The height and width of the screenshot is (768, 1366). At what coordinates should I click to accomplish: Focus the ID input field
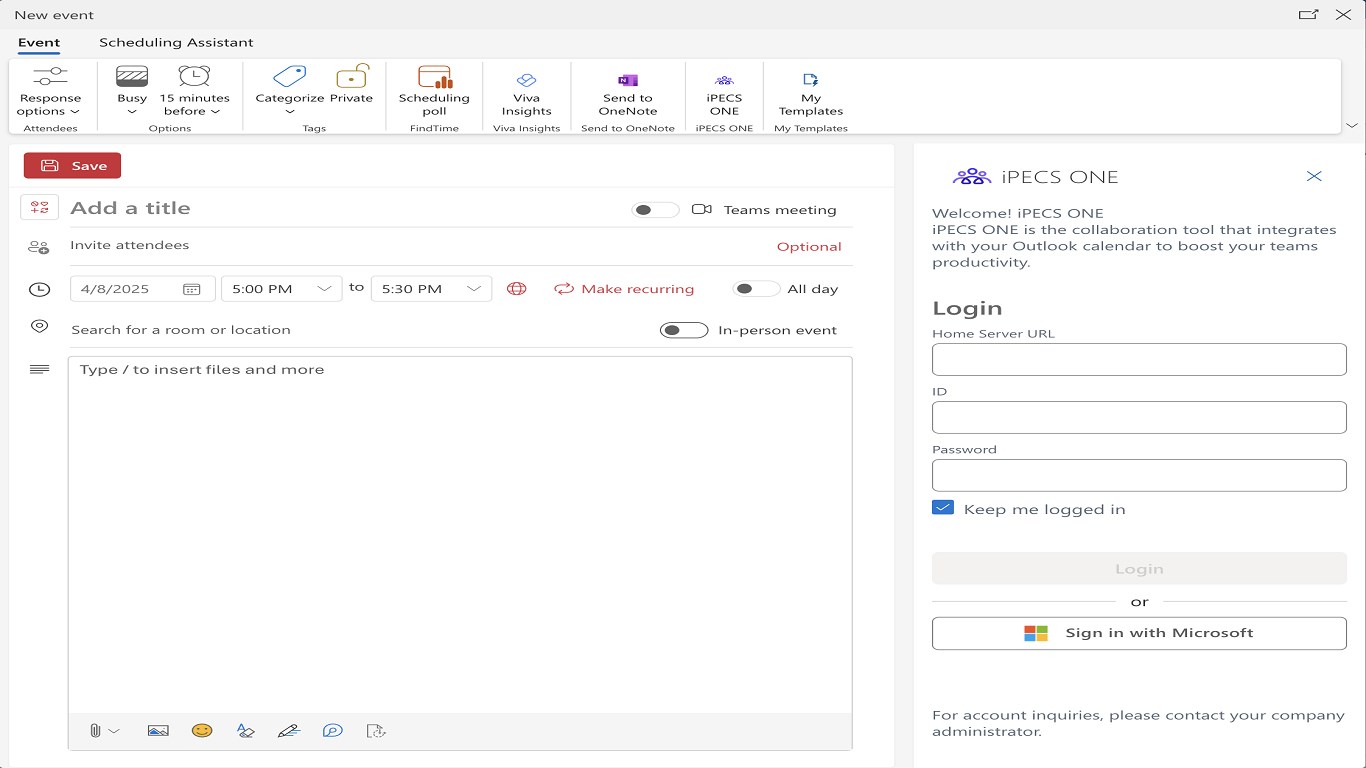click(x=1139, y=418)
